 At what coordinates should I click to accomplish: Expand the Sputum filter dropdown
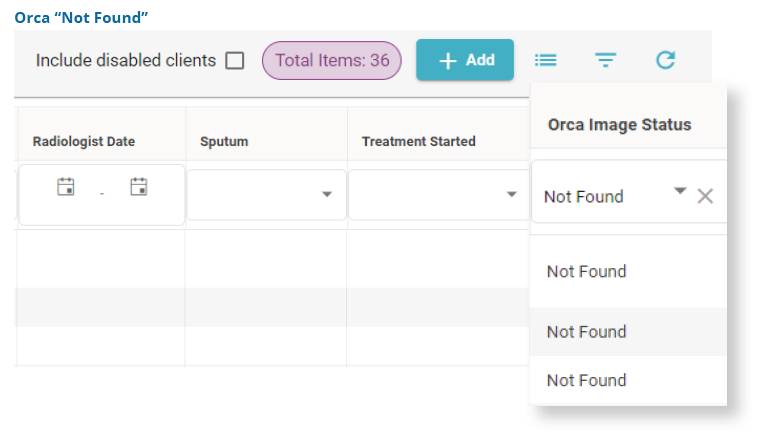(x=327, y=194)
